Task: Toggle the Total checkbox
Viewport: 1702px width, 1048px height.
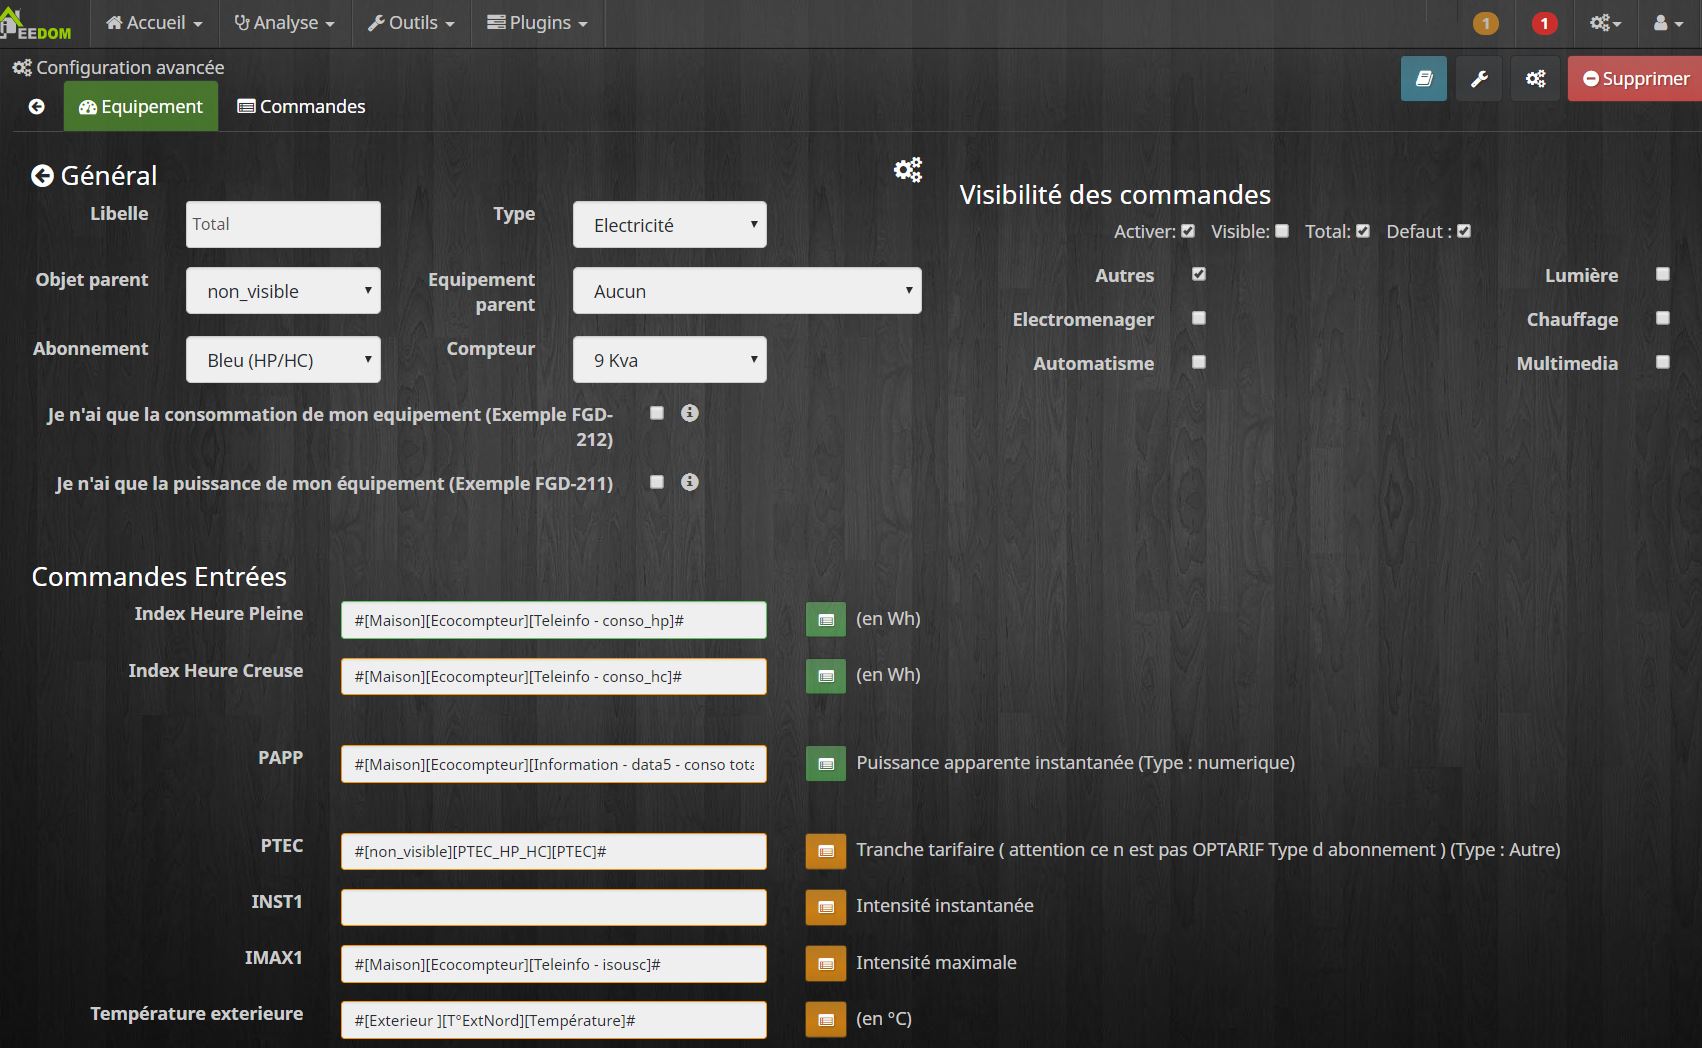Action: (1363, 231)
